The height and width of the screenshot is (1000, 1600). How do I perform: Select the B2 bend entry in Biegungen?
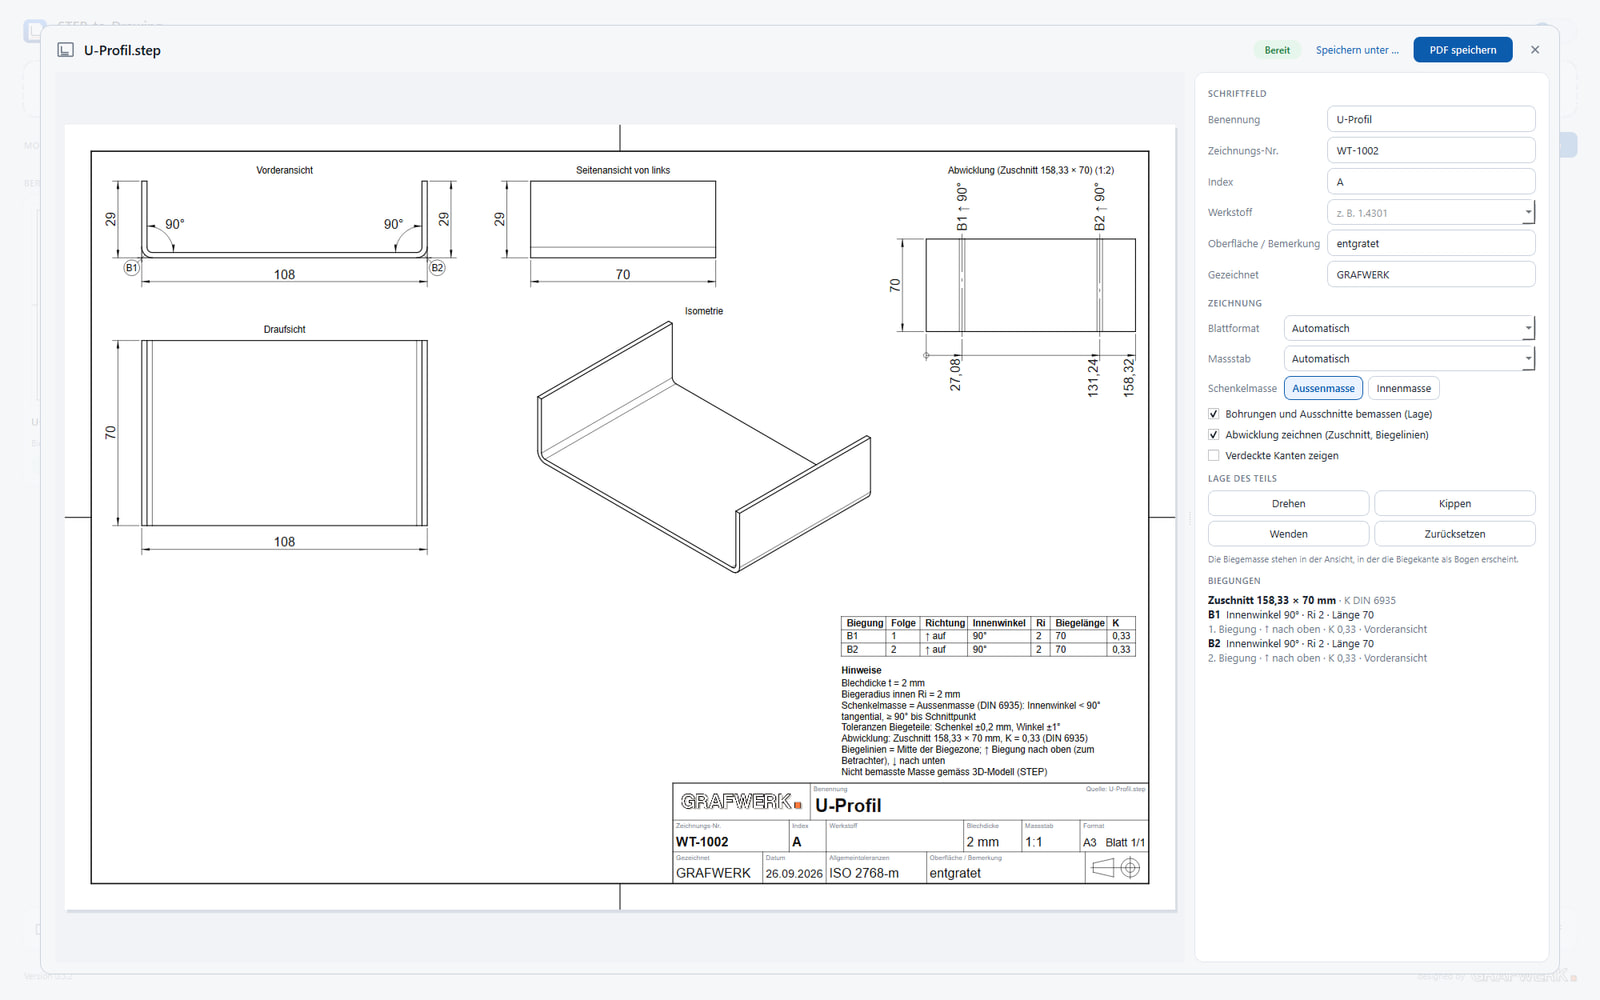tap(1291, 644)
